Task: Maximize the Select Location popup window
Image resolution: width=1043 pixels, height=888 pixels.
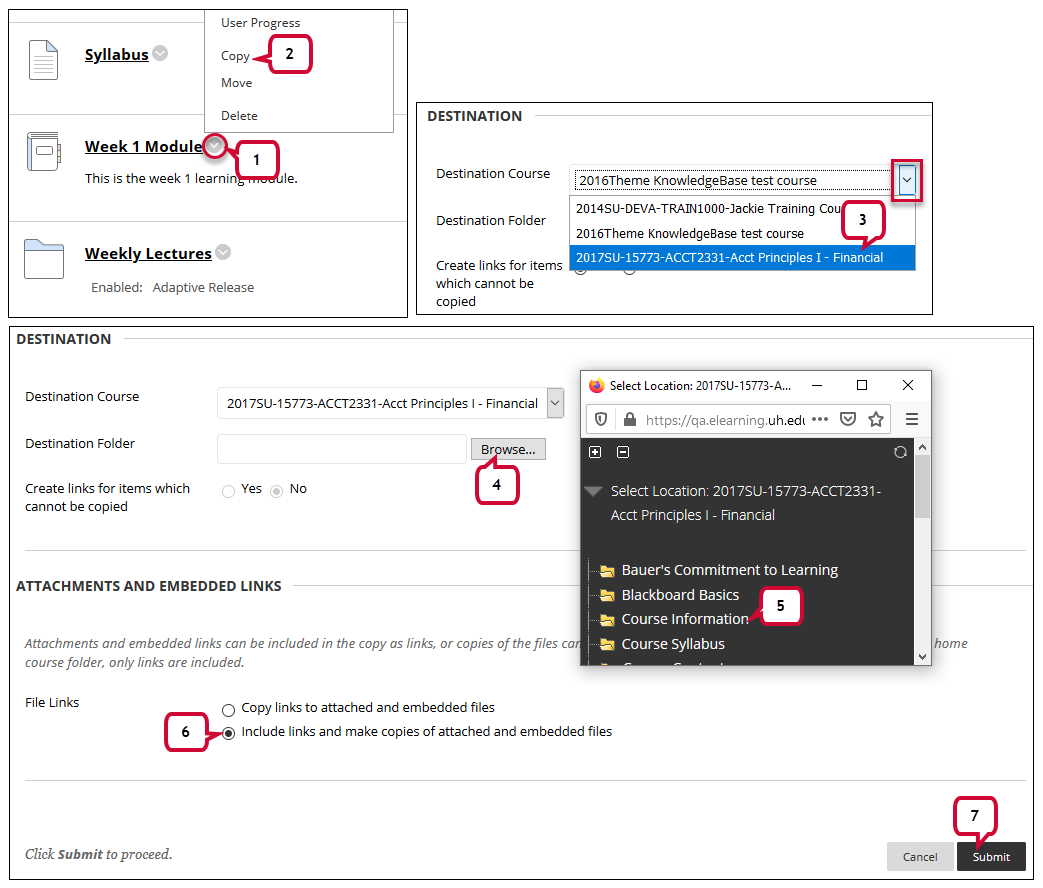Action: (x=862, y=385)
